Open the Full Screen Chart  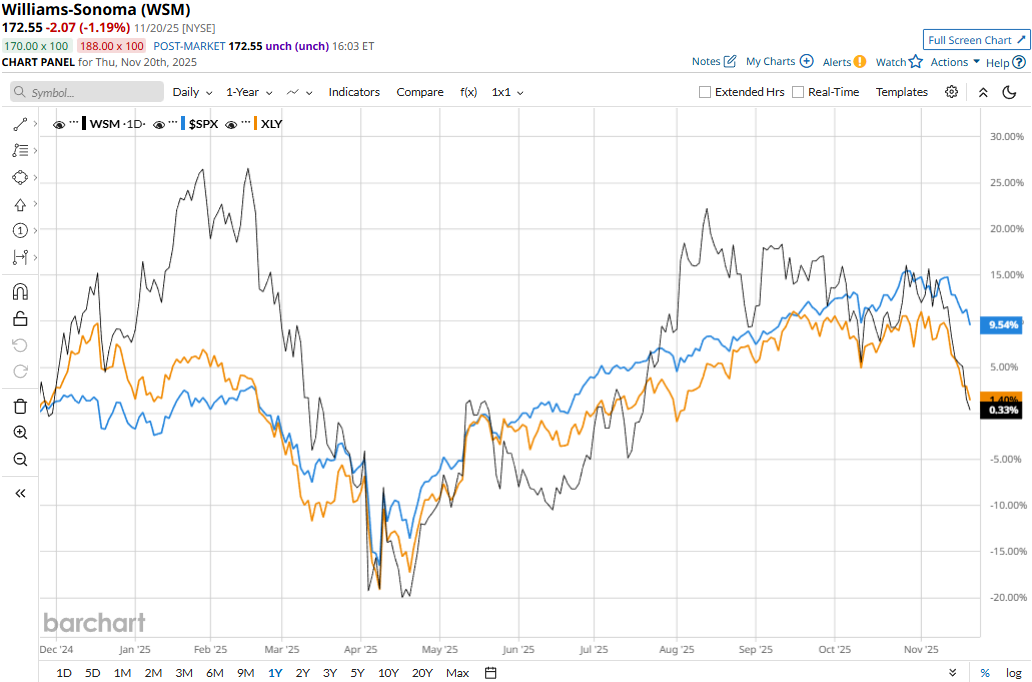point(977,40)
